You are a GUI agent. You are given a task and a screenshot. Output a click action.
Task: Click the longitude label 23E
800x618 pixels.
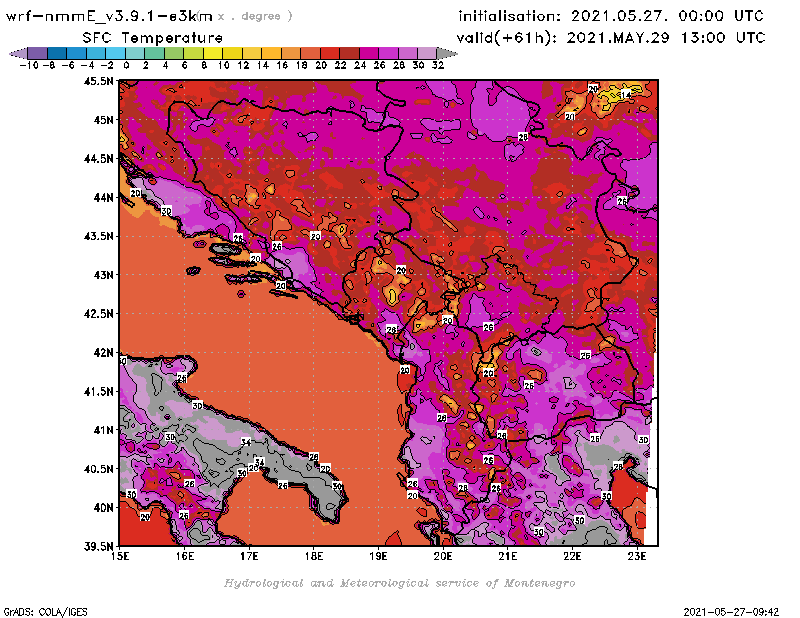tap(637, 556)
